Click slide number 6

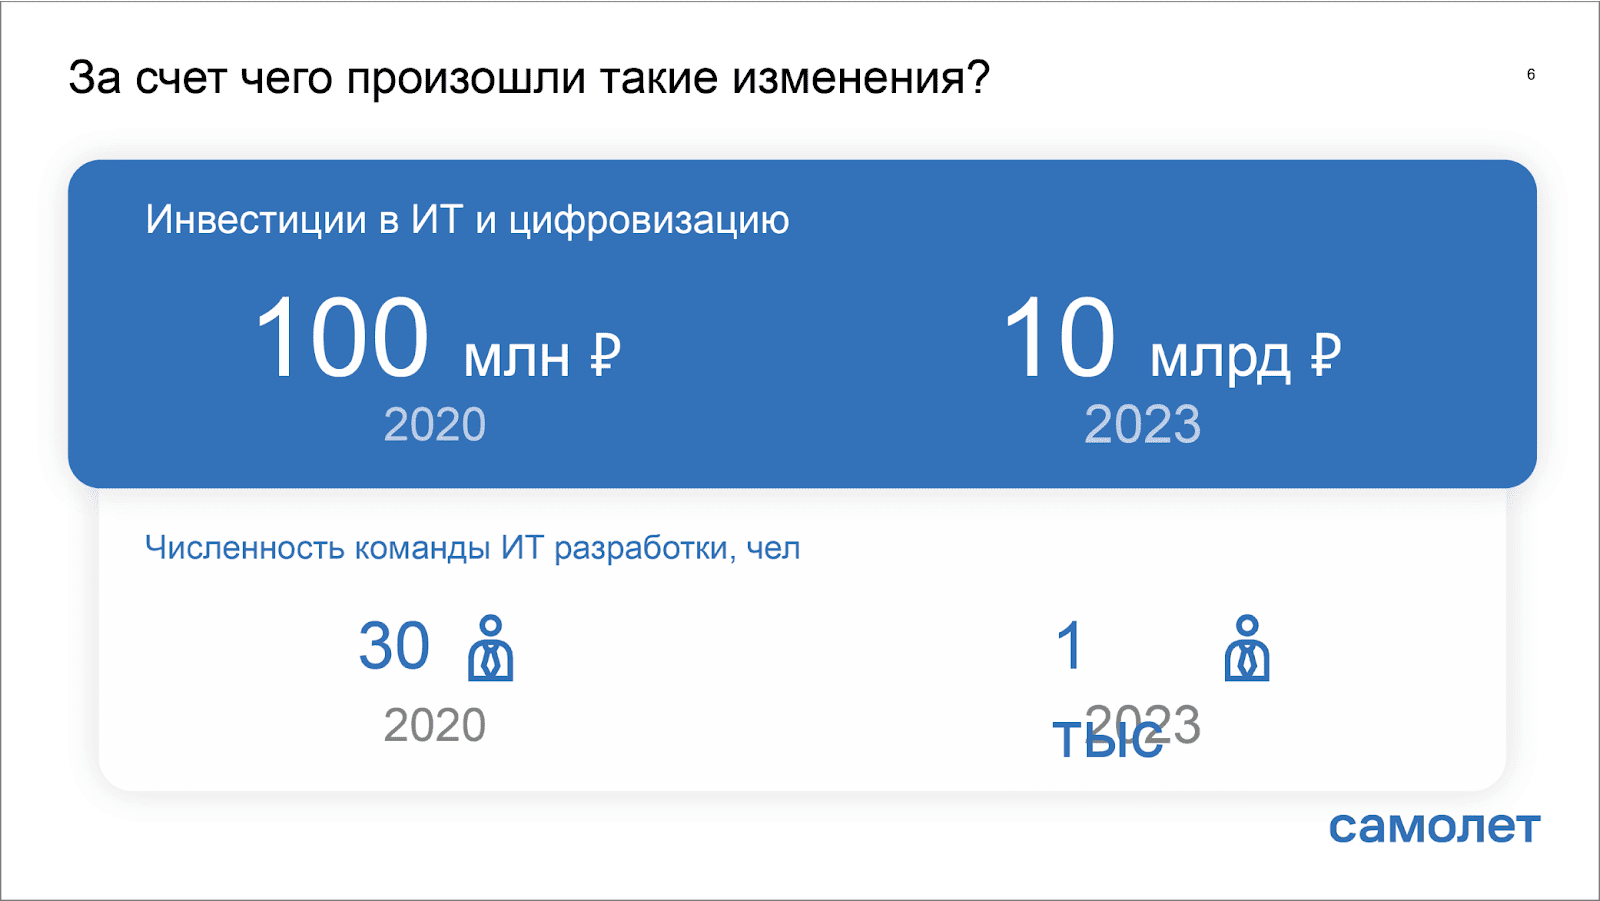click(x=1531, y=75)
